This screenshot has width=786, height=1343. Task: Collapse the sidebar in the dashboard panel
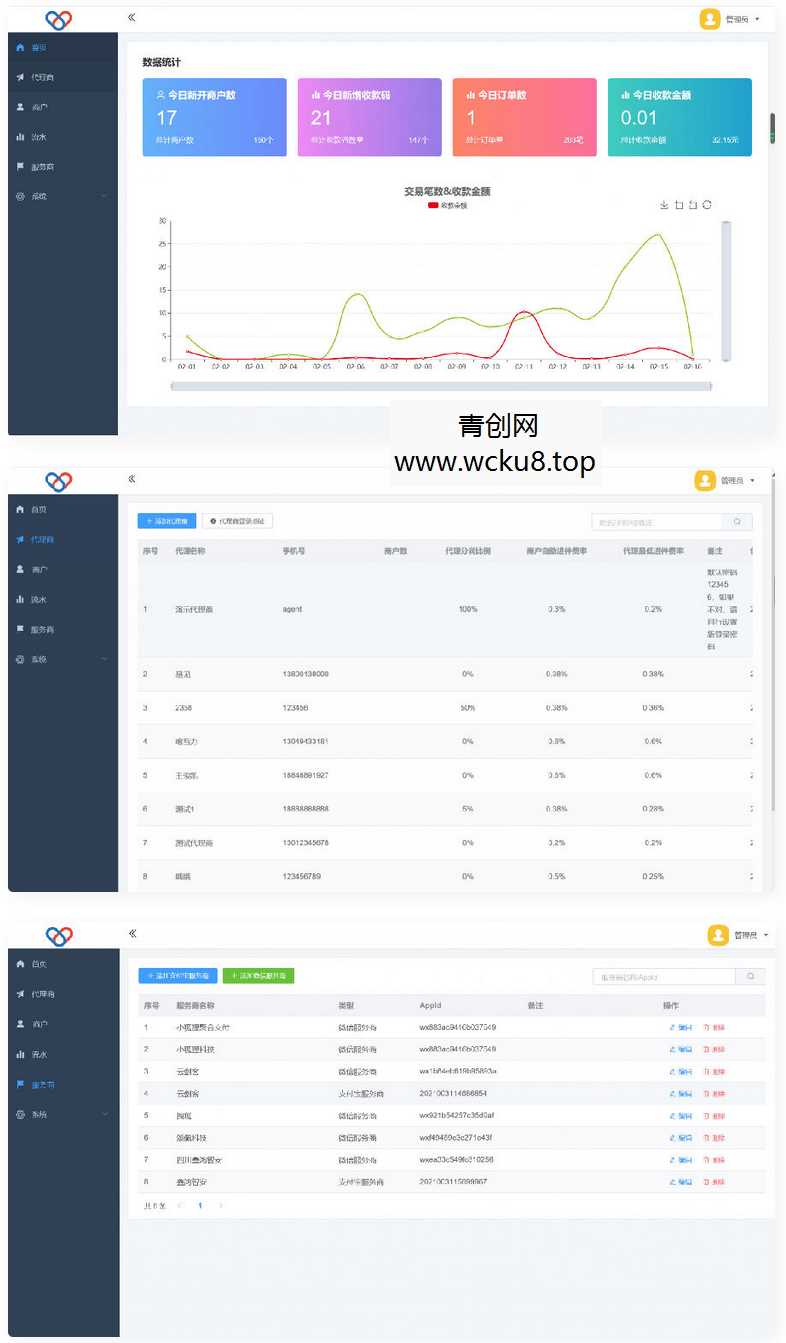pos(132,18)
